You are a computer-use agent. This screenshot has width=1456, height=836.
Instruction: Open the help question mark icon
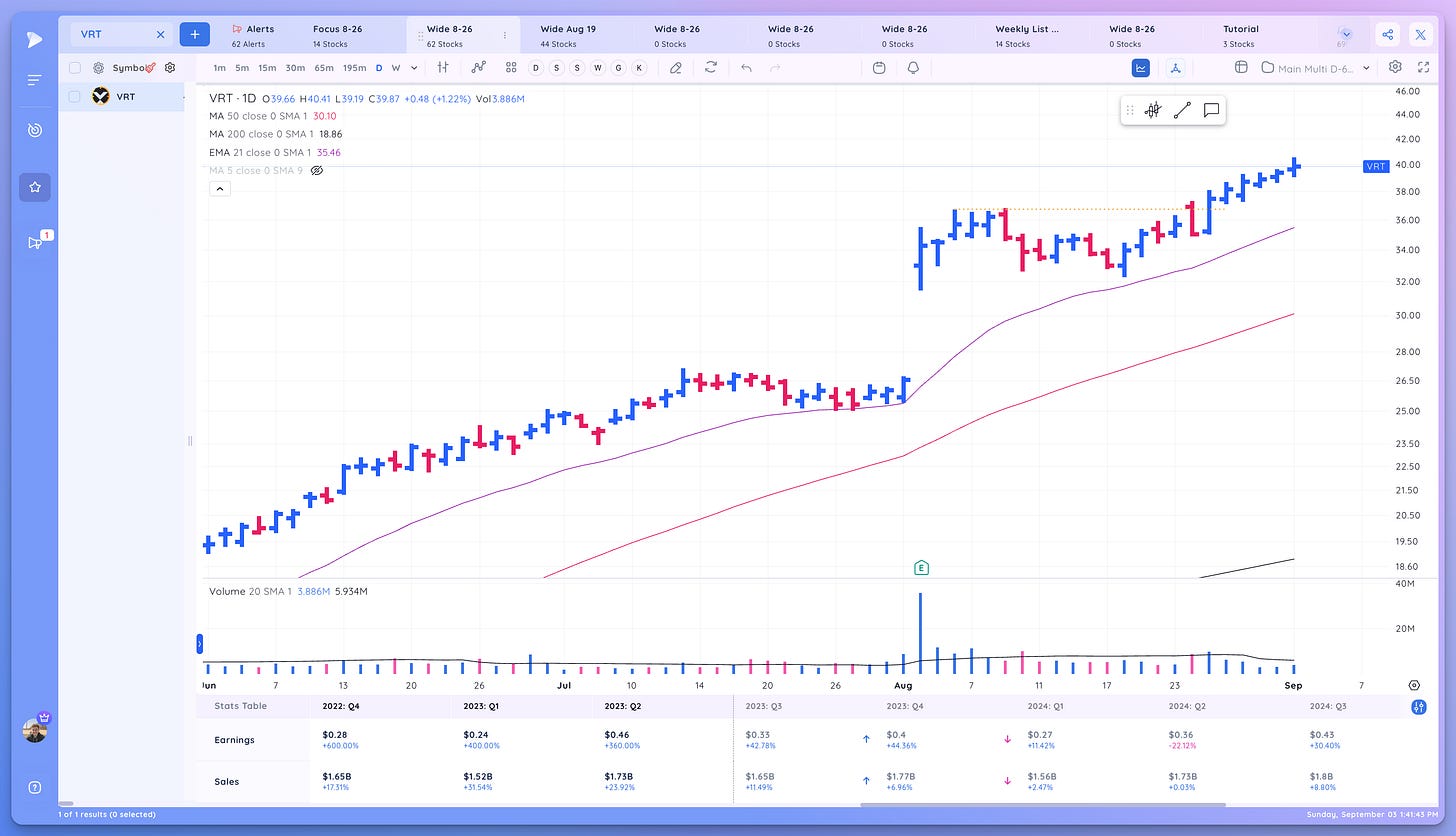coord(34,786)
